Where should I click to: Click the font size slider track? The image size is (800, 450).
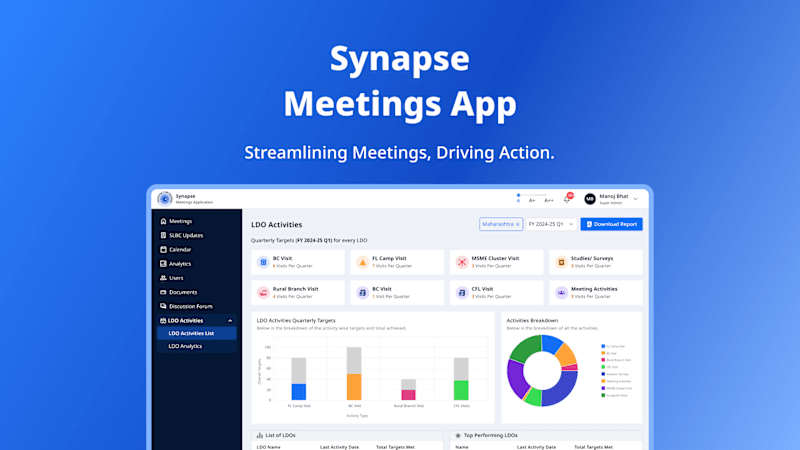point(532,195)
